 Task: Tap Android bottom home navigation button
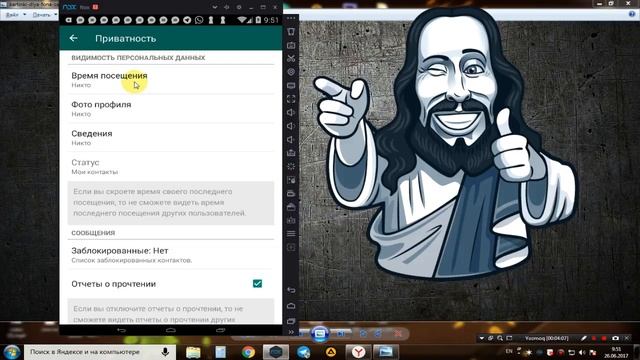click(171, 330)
